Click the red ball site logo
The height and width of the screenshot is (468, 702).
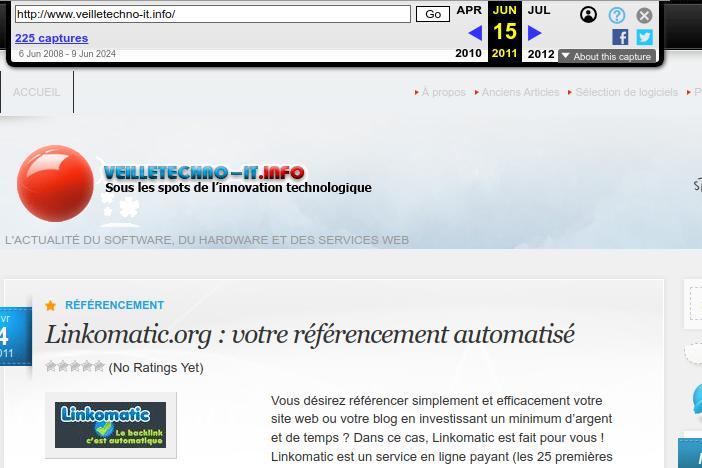[54, 184]
